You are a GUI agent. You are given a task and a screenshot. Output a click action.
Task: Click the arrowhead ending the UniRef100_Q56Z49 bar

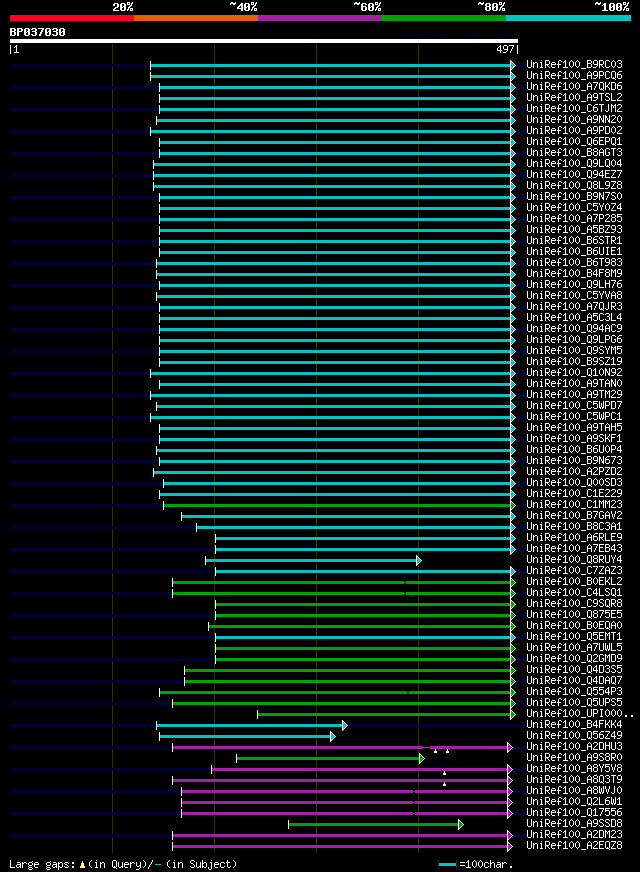point(333,737)
